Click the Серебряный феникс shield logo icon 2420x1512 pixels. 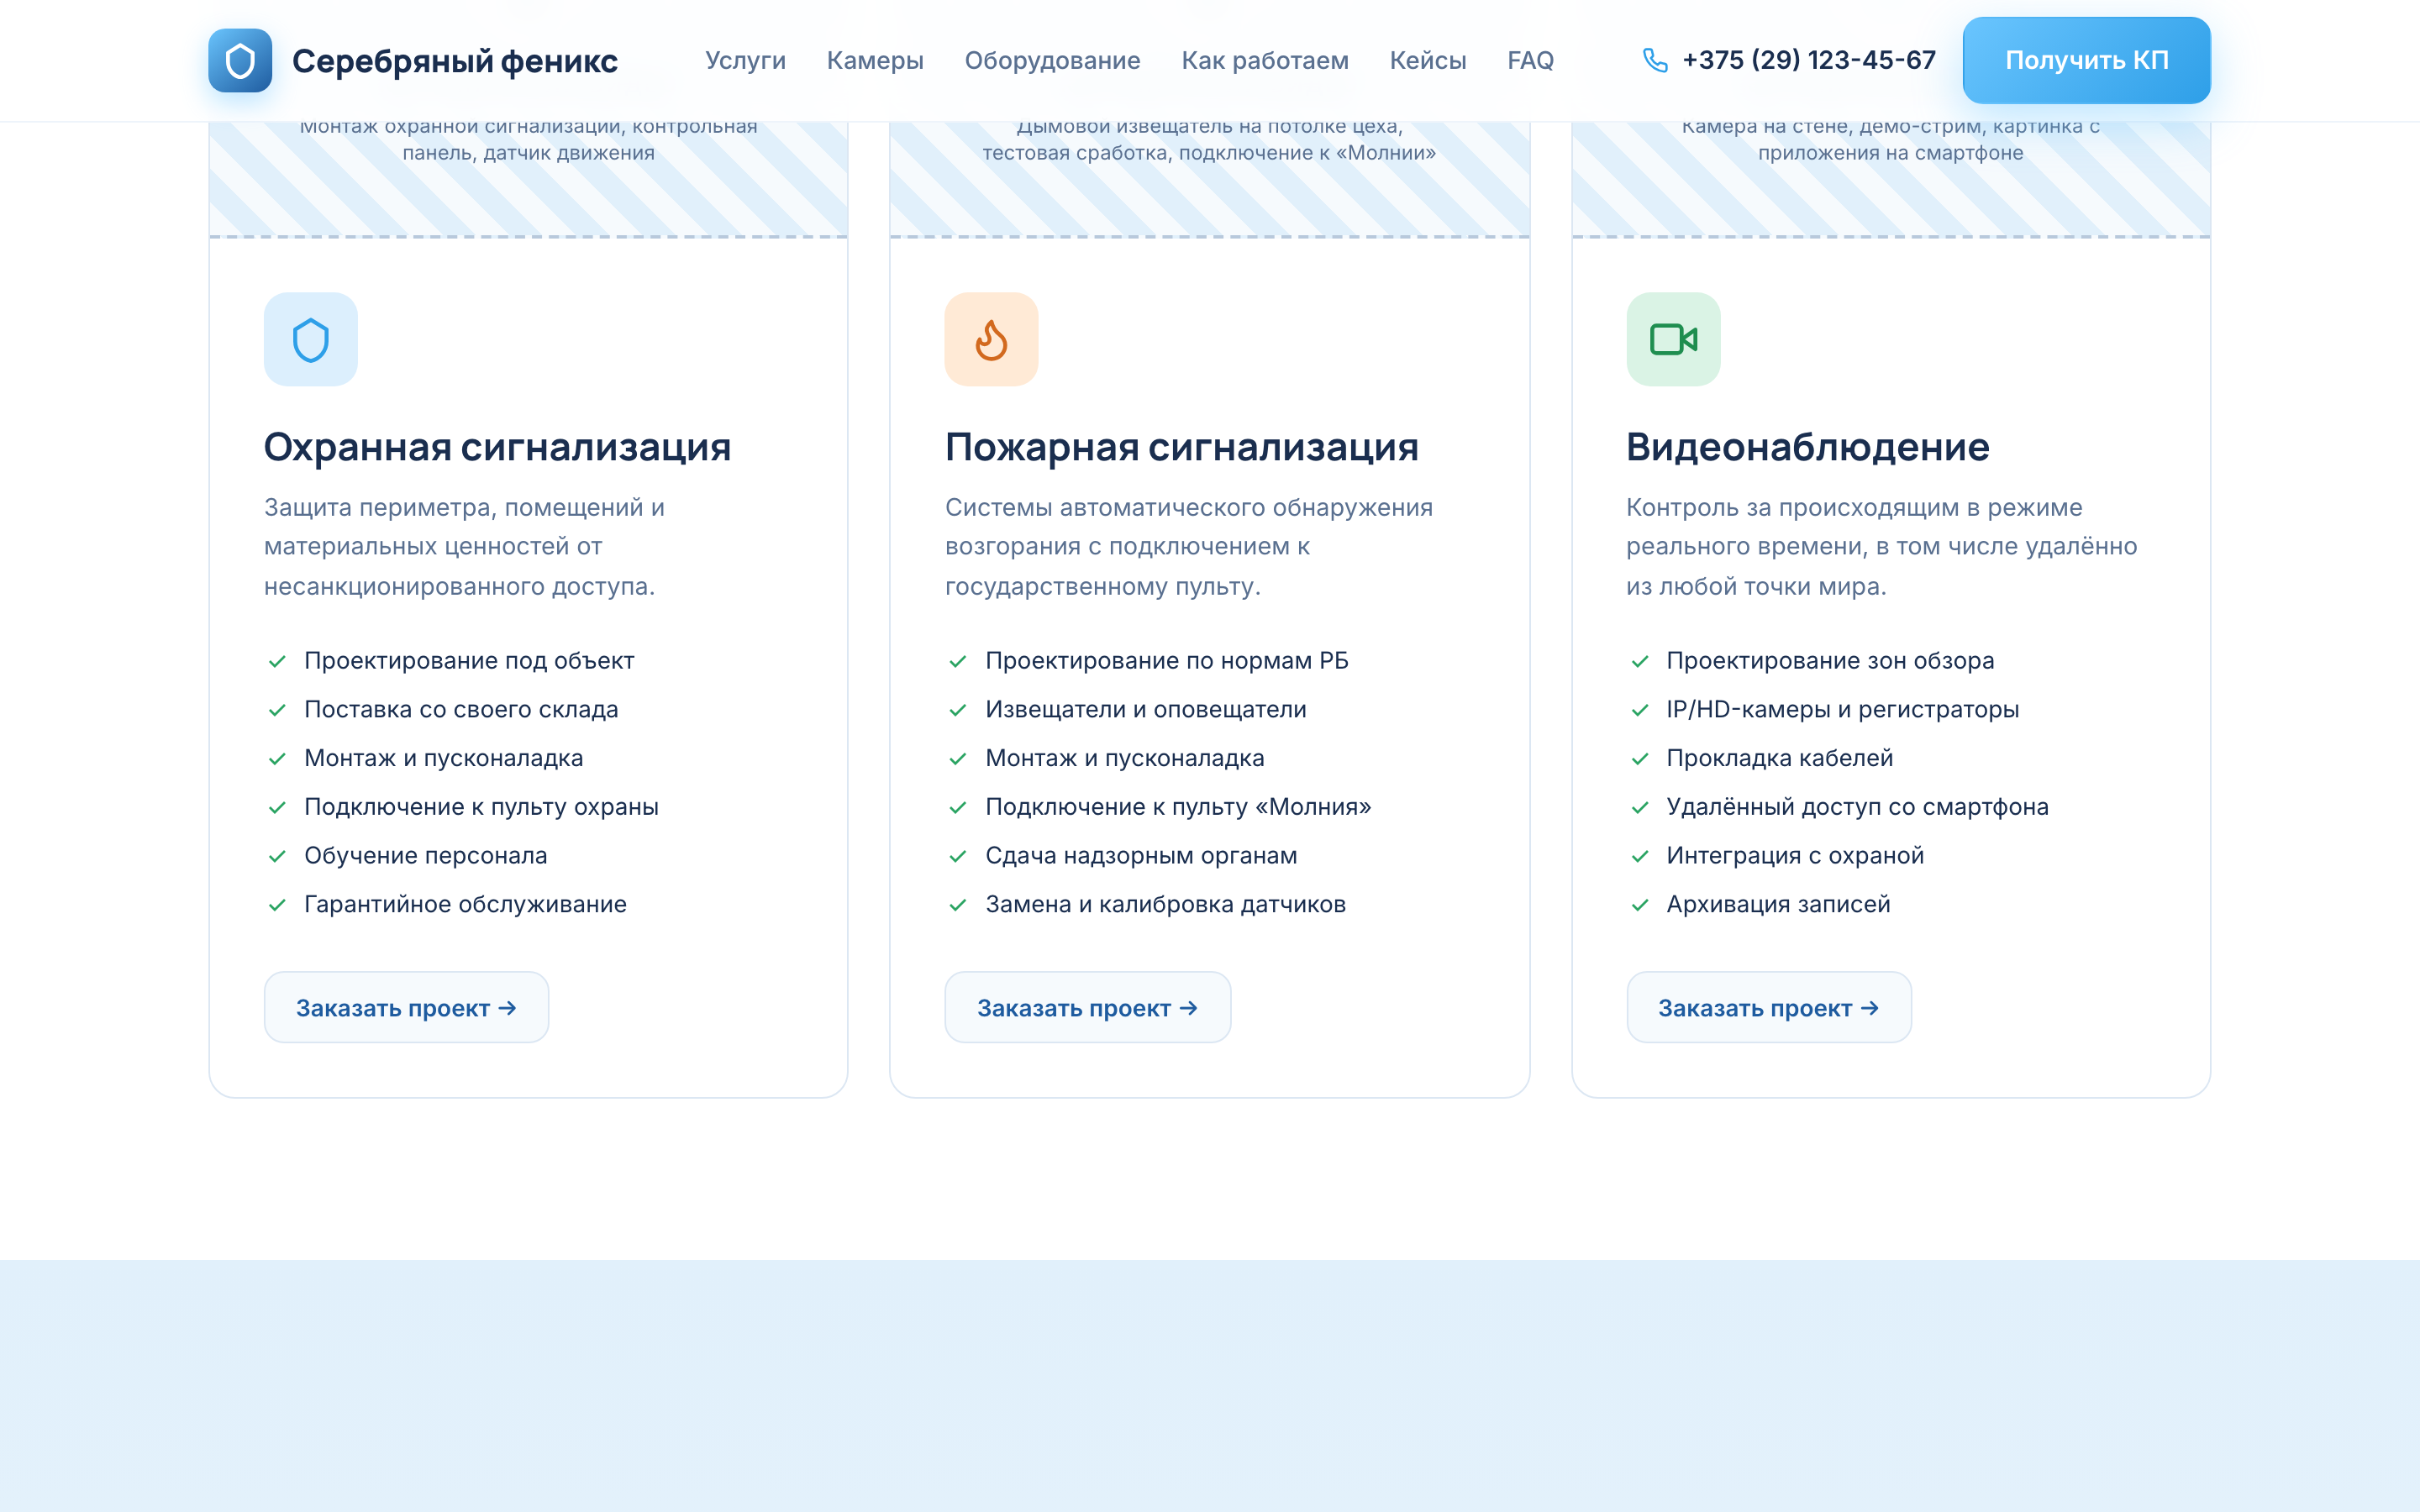coord(240,60)
